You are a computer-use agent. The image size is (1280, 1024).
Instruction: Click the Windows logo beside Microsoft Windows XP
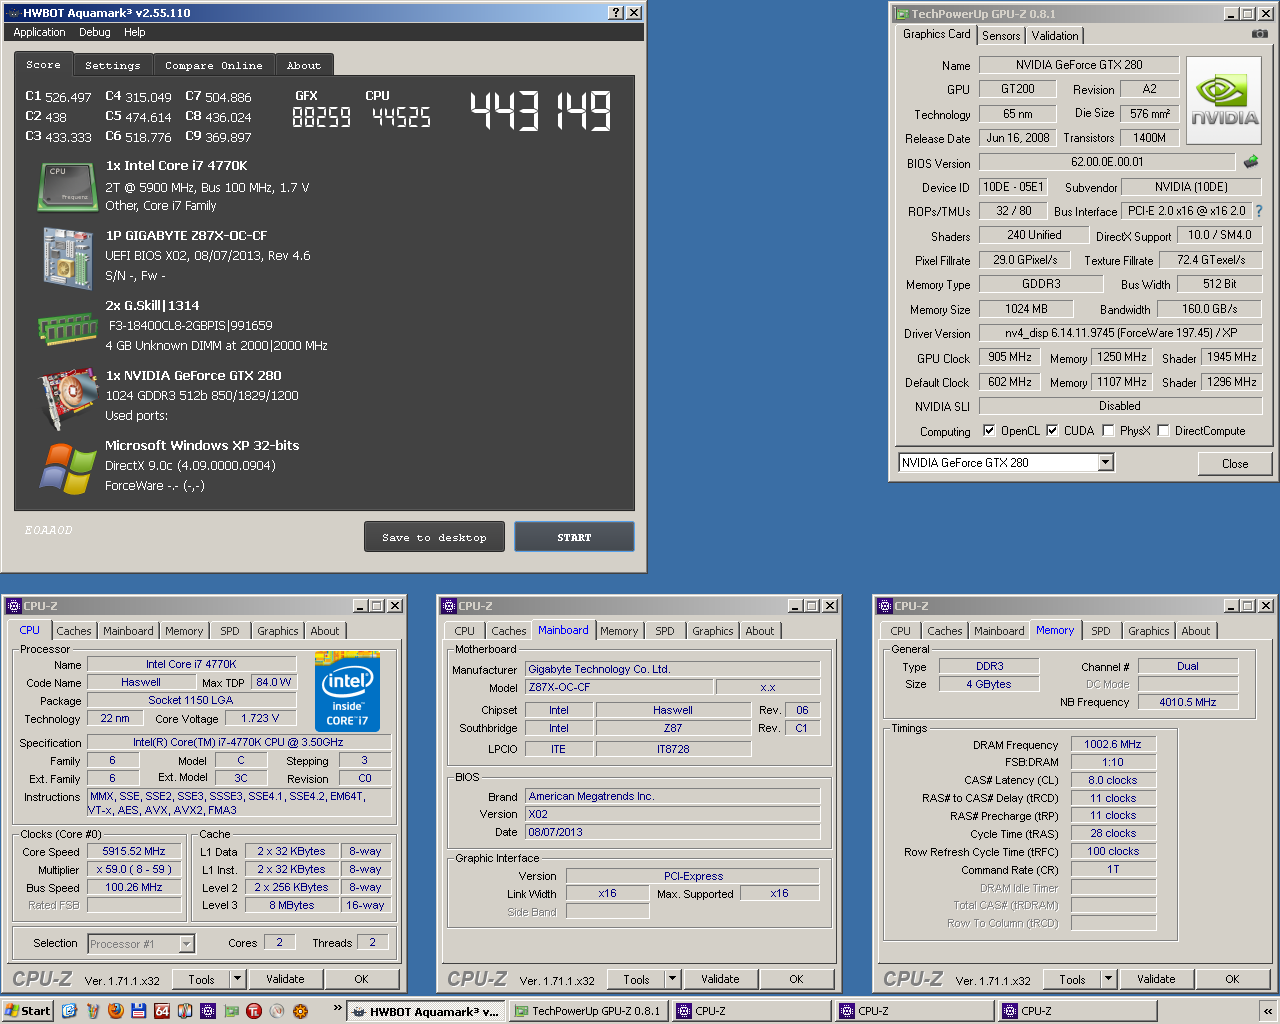(67, 468)
